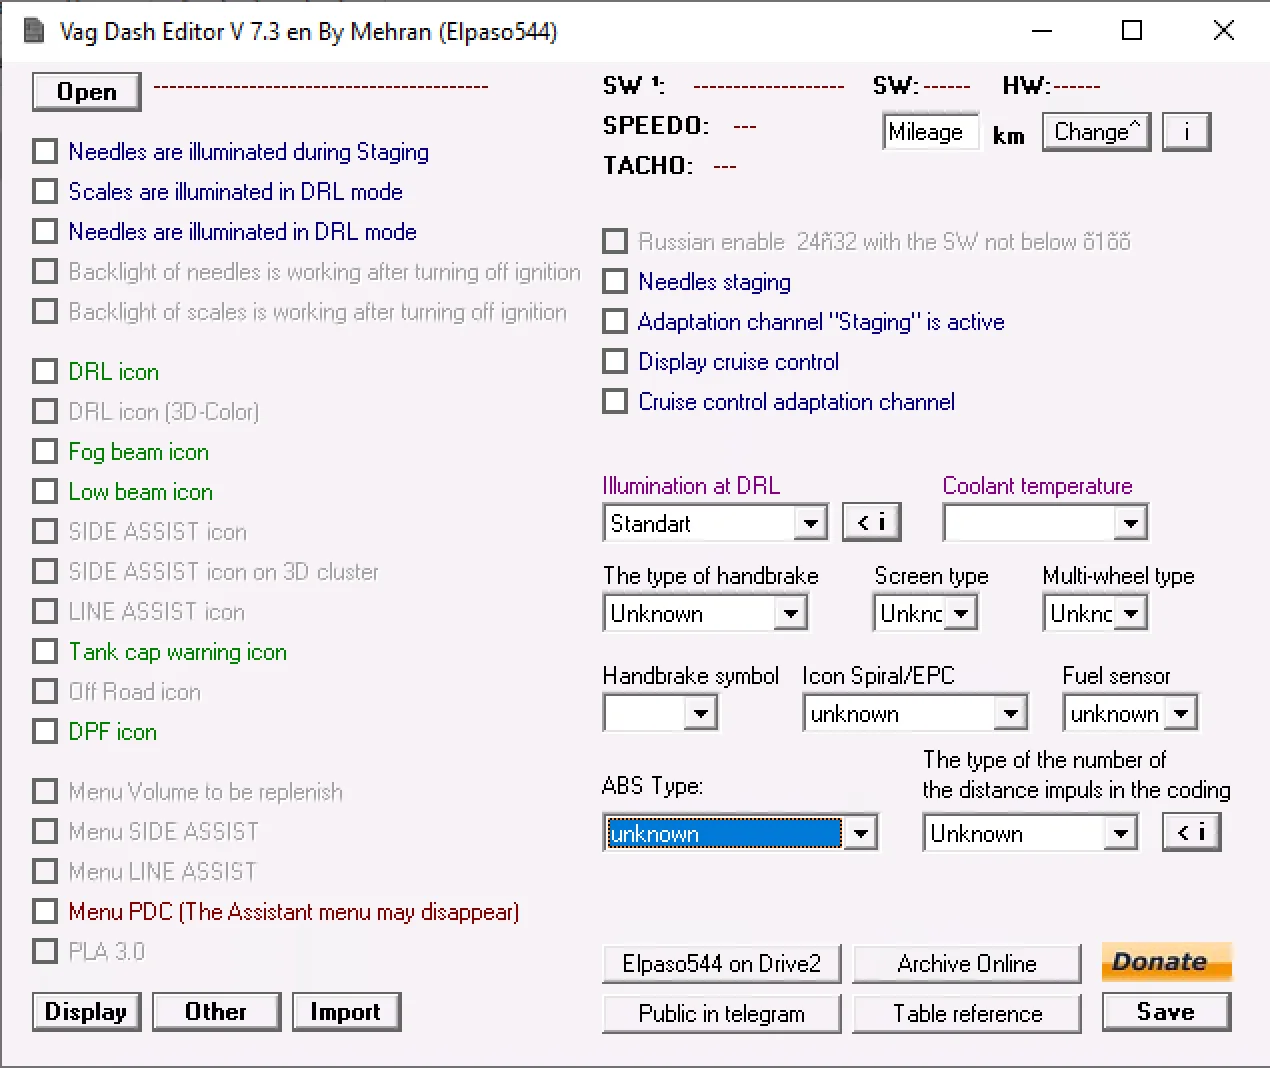Tick the Tank cap warning icon checkbox
1270x1068 pixels.
pos(45,652)
